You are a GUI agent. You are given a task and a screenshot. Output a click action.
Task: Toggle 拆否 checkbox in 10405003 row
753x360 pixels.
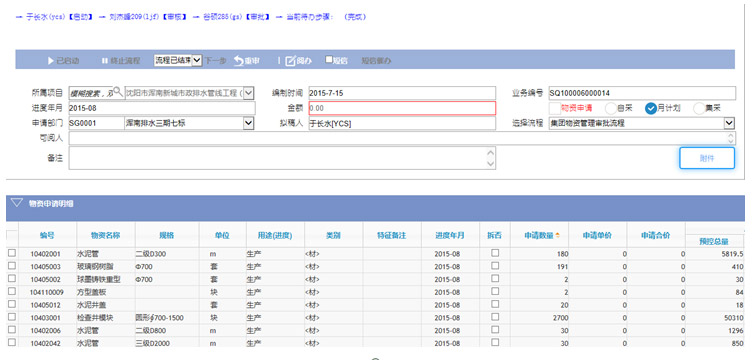pyautogui.click(x=495, y=265)
